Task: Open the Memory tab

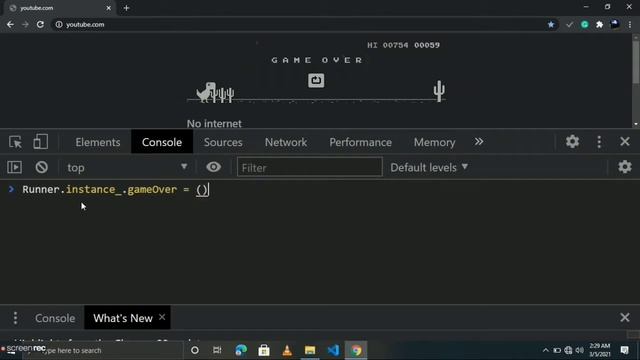Action: click(434, 142)
